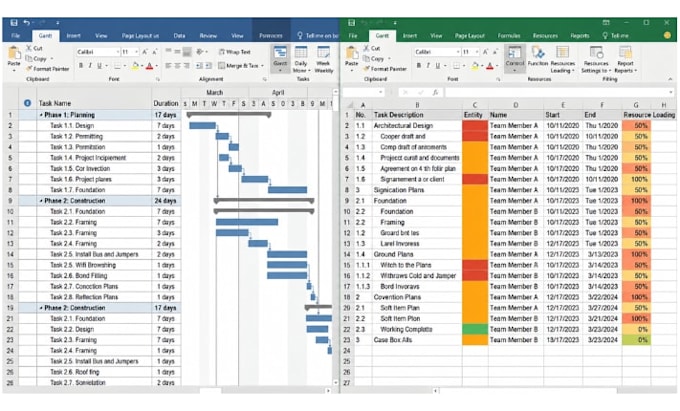The height and width of the screenshot is (411, 680).
Task: Toggle italic in the blue Gantt window
Action: 90,65
